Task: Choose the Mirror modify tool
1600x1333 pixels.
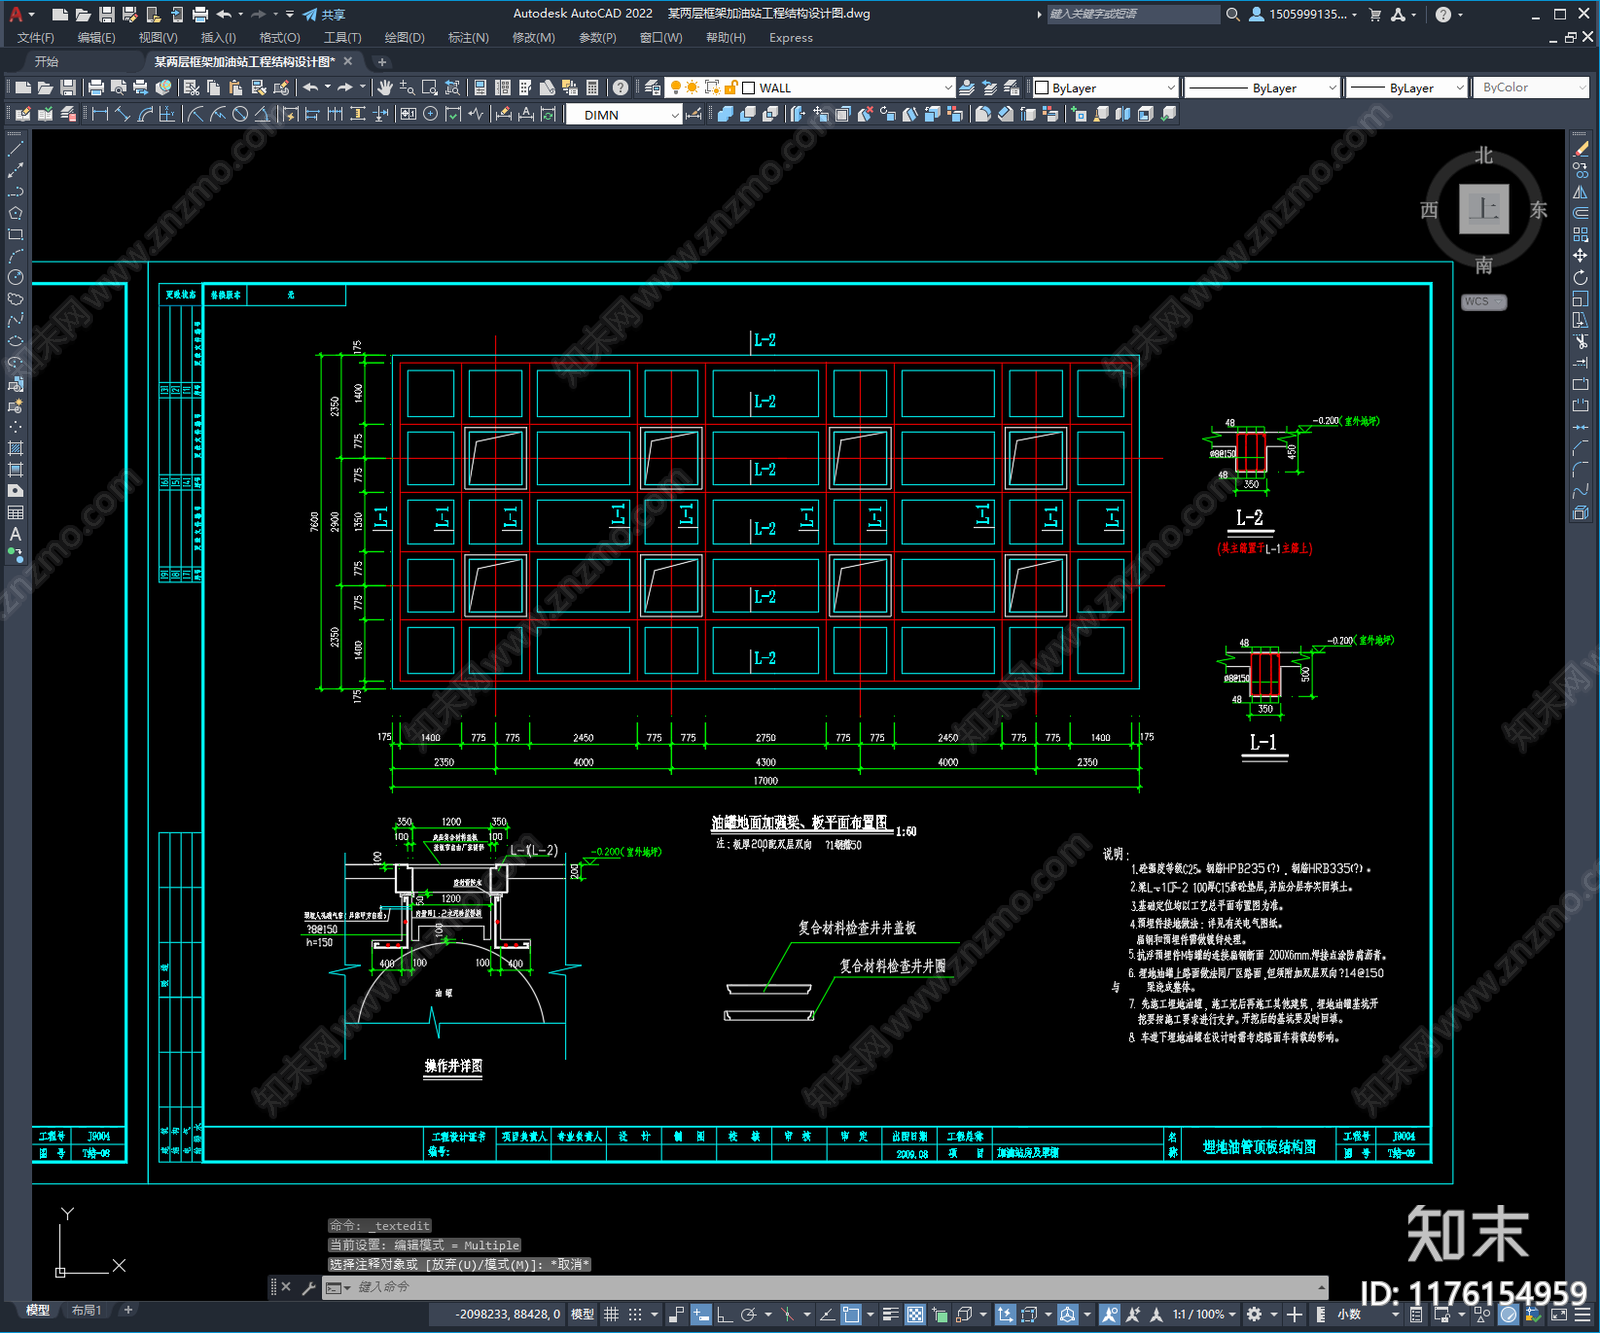Action: [1580, 192]
